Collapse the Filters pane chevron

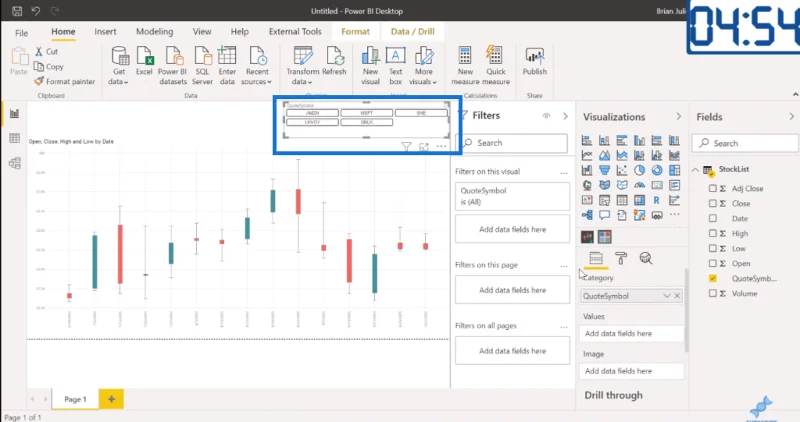pyautogui.click(x=565, y=116)
